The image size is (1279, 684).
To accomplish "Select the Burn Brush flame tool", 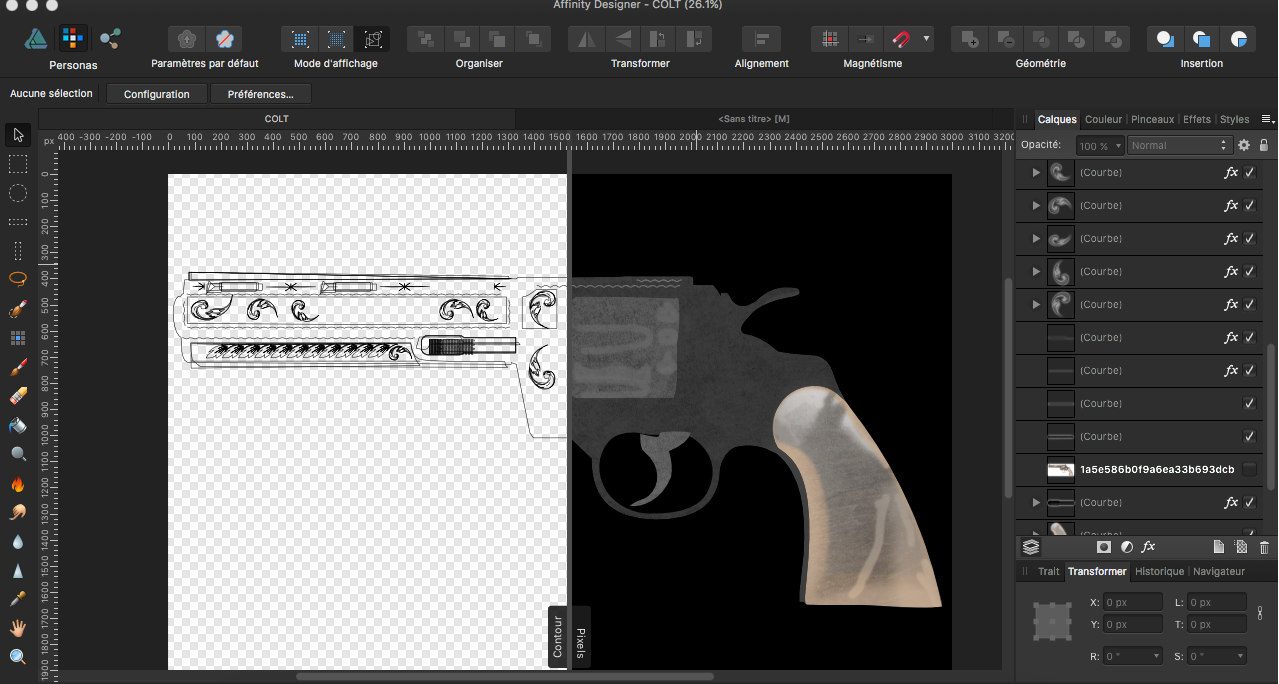I will click(x=18, y=484).
